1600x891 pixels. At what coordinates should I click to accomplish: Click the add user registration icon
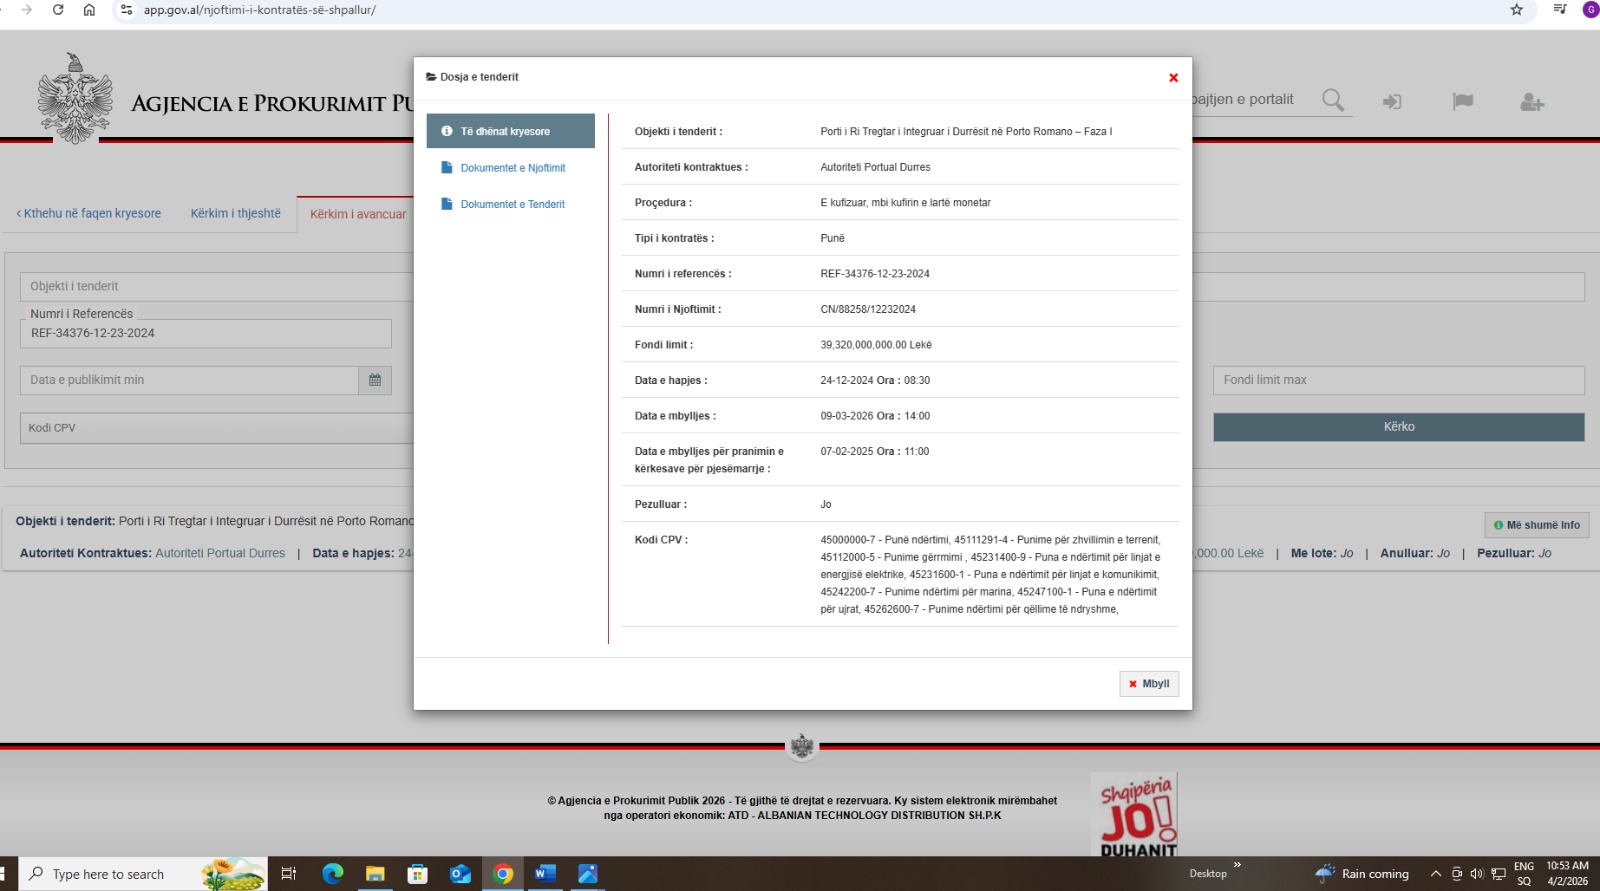point(1531,102)
